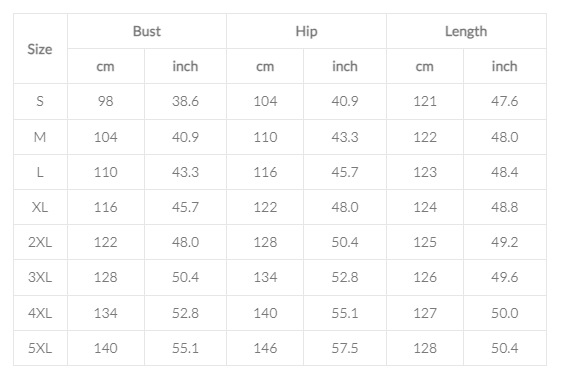The width and height of the screenshot is (567, 375).
Task: Click the 49.2 inch length cell
Action: 504,242
